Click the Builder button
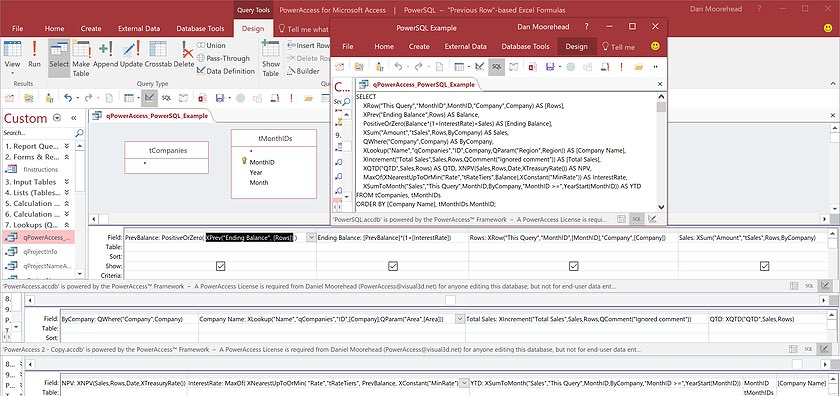 (x=303, y=71)
